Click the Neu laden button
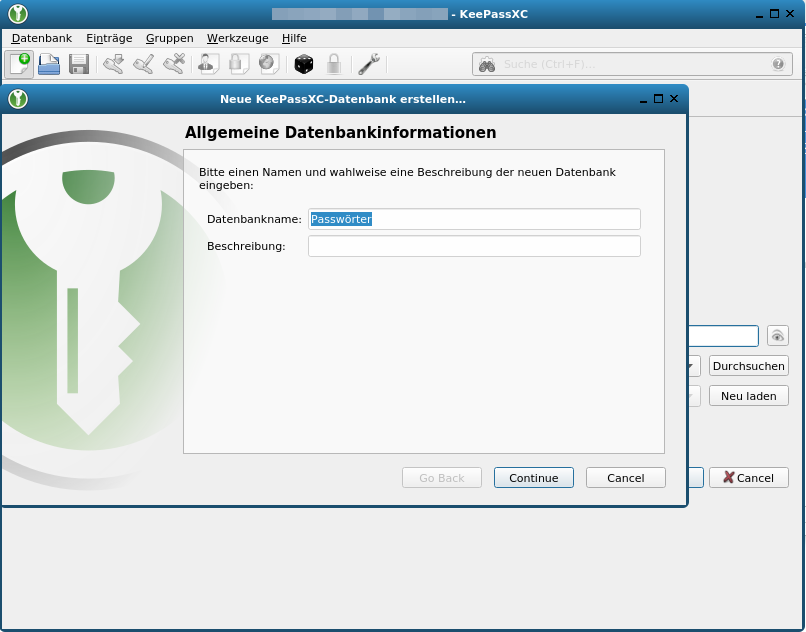Screen dimensions: 806x632 click(748, 395)
